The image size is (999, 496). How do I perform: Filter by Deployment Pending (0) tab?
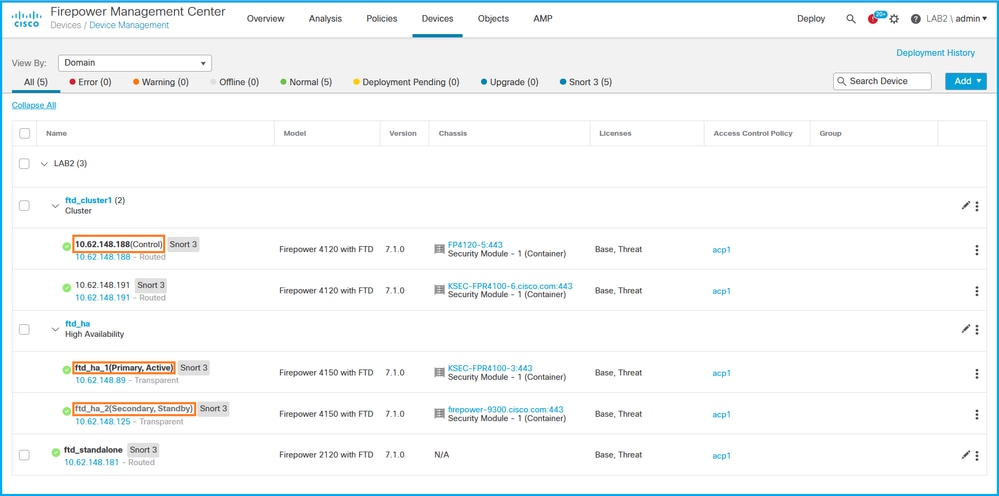tap(406, 82)
